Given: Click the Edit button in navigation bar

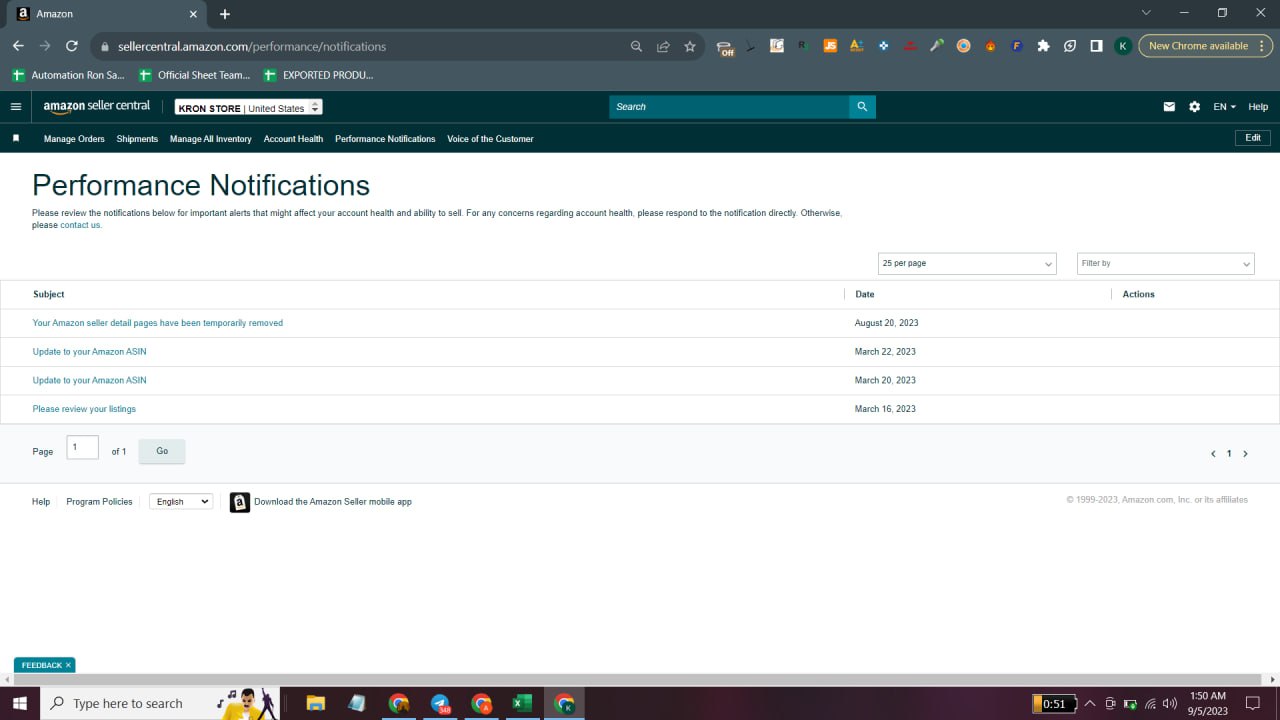Looking at the screenshot, I should point(1253,138).
